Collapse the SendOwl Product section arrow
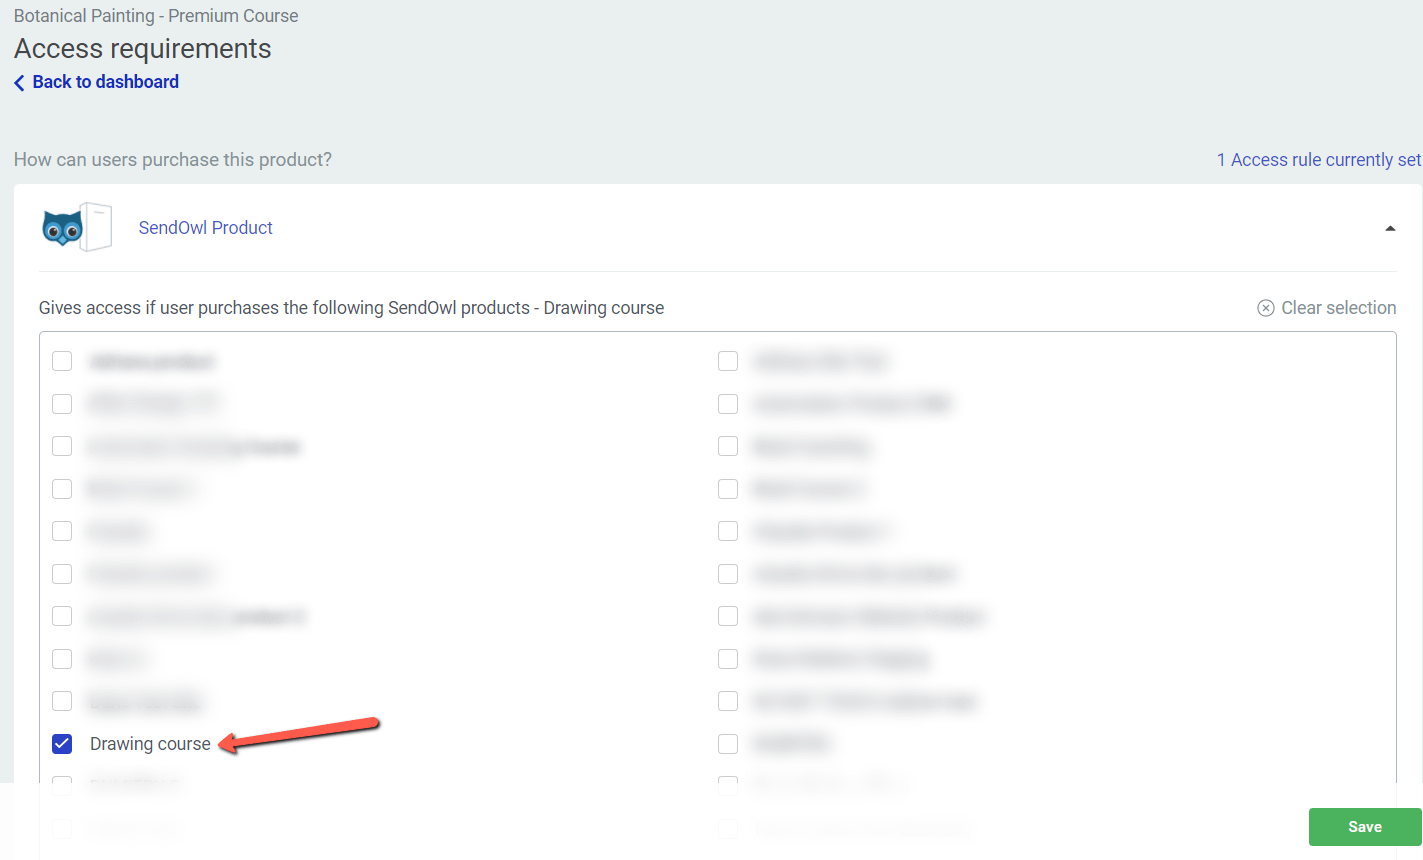The image size is (1423, 860). click(1389, 229)
